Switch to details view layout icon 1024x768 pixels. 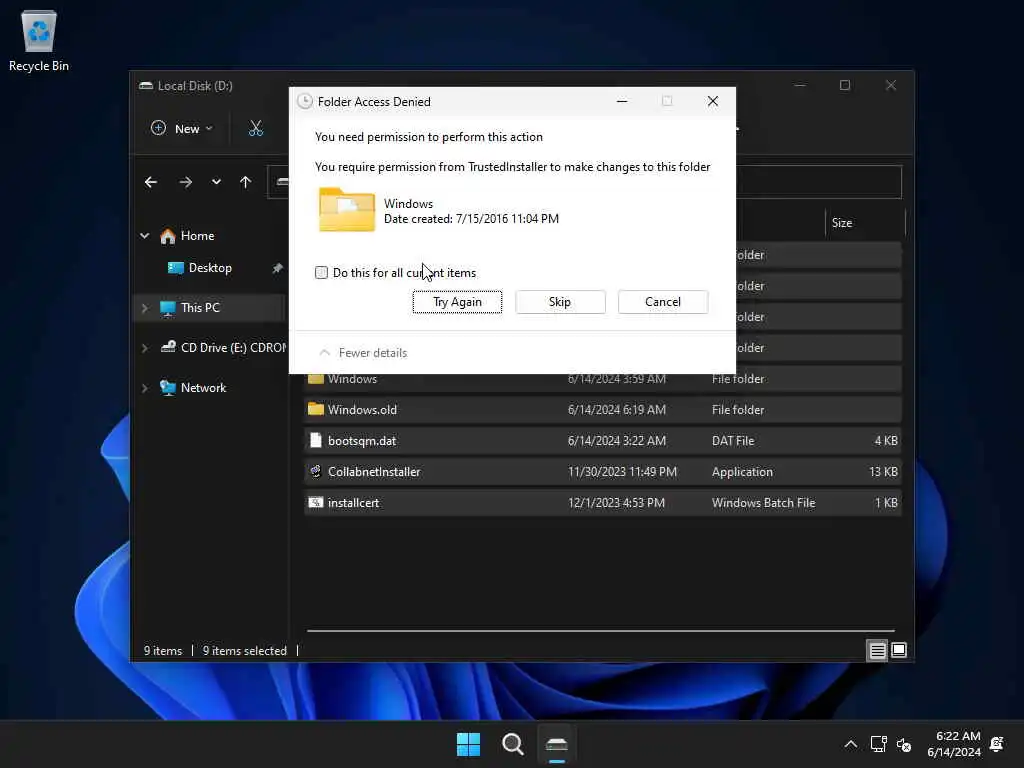(x=877, y=650)
